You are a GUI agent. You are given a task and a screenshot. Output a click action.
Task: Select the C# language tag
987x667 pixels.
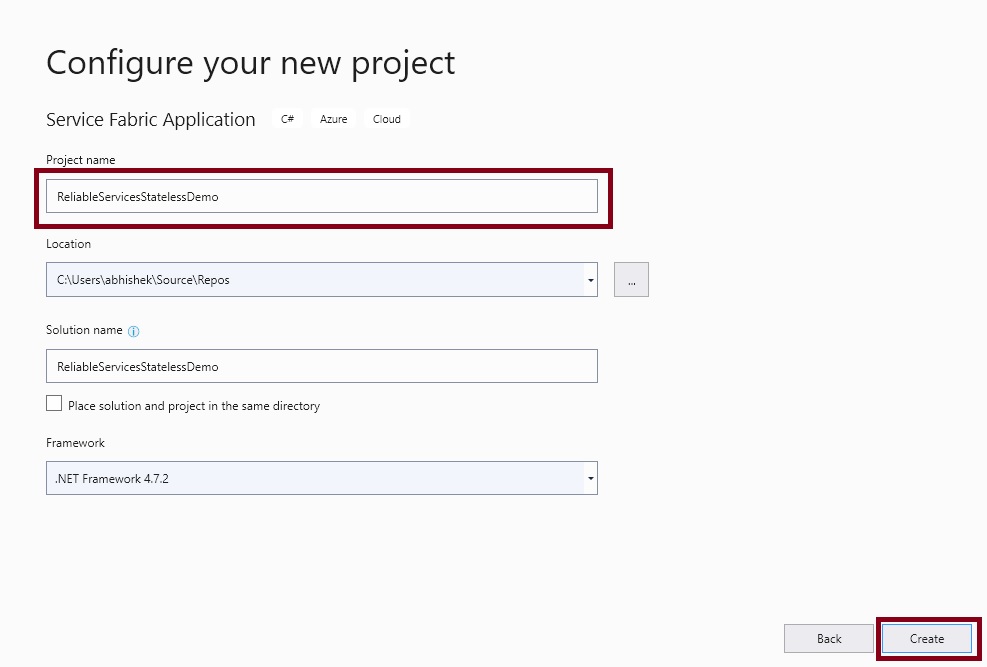click(x=287, y=118)
